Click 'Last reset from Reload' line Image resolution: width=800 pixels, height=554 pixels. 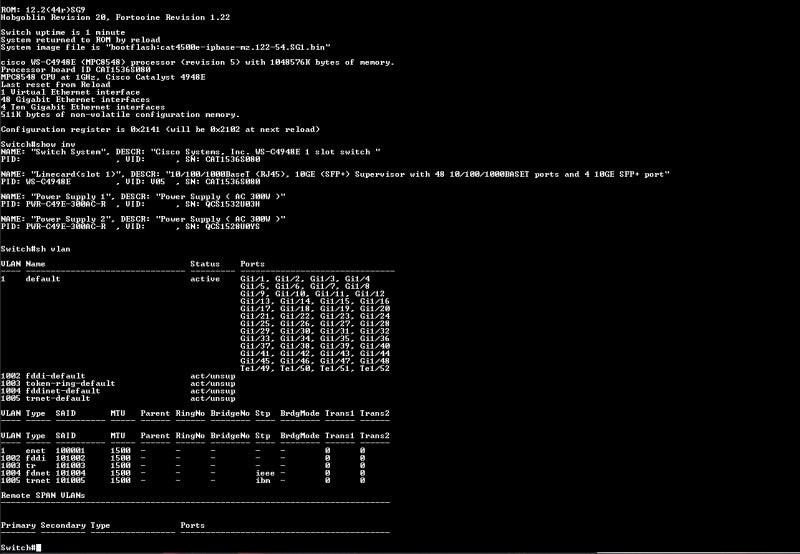56,85
